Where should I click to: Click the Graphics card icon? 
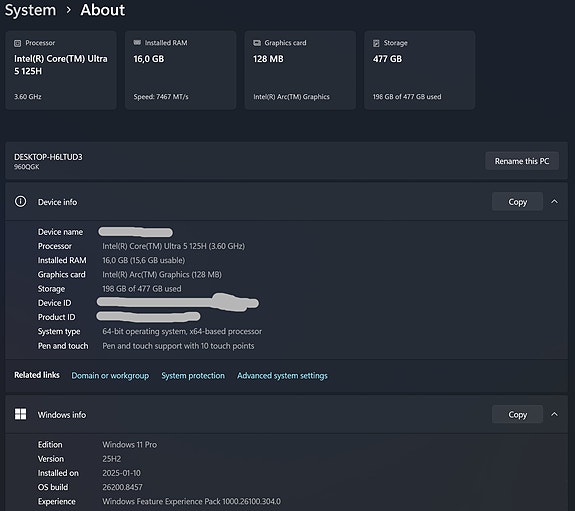(x=257, y=43)
